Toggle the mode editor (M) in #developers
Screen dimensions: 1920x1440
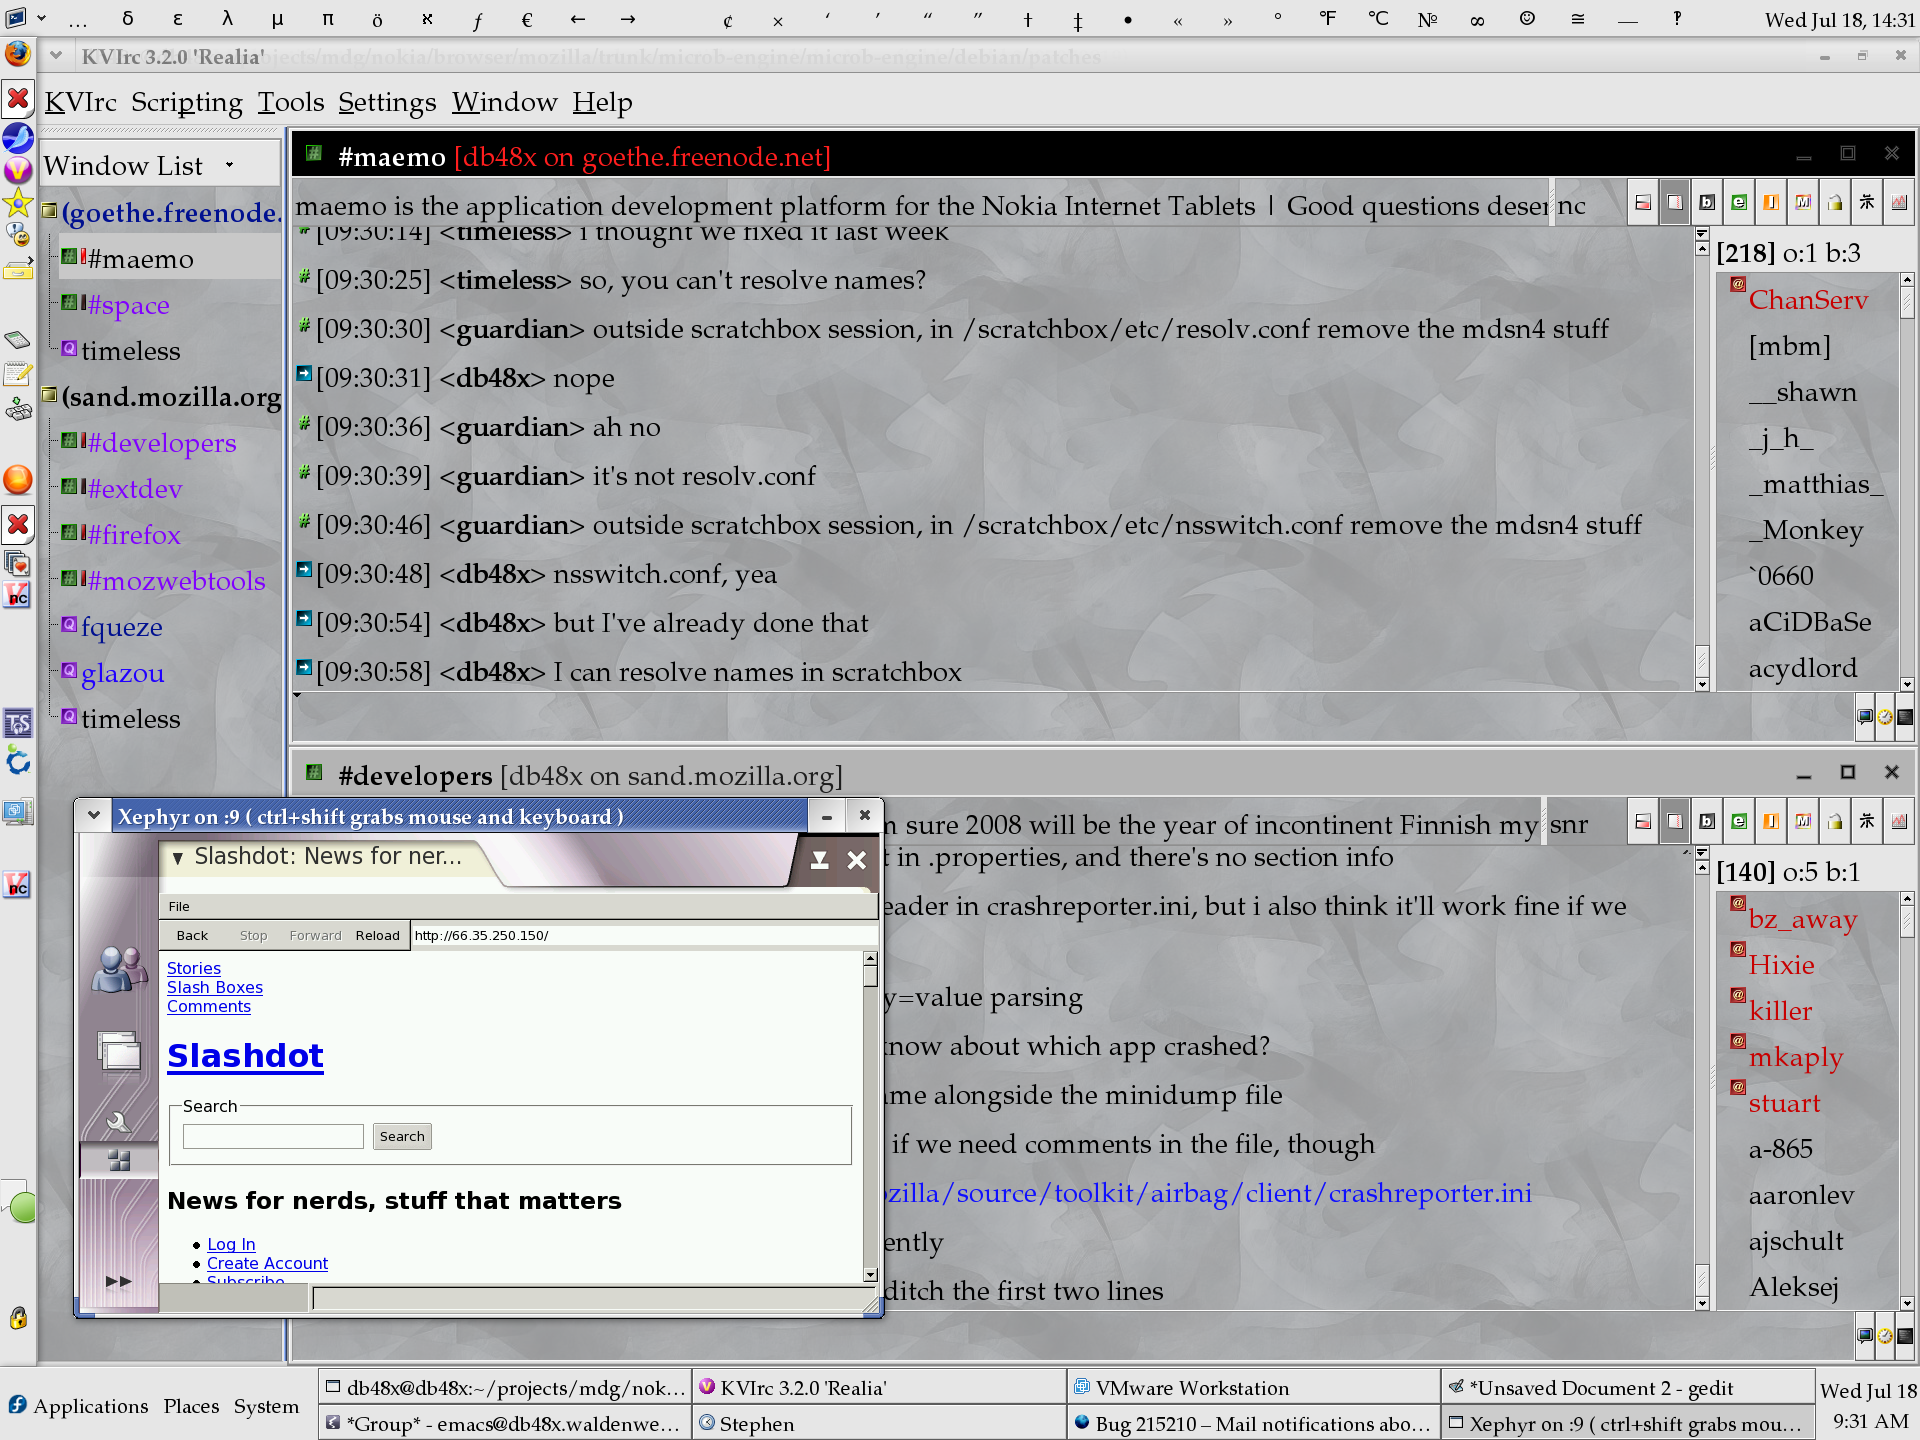pos(1803,822)
